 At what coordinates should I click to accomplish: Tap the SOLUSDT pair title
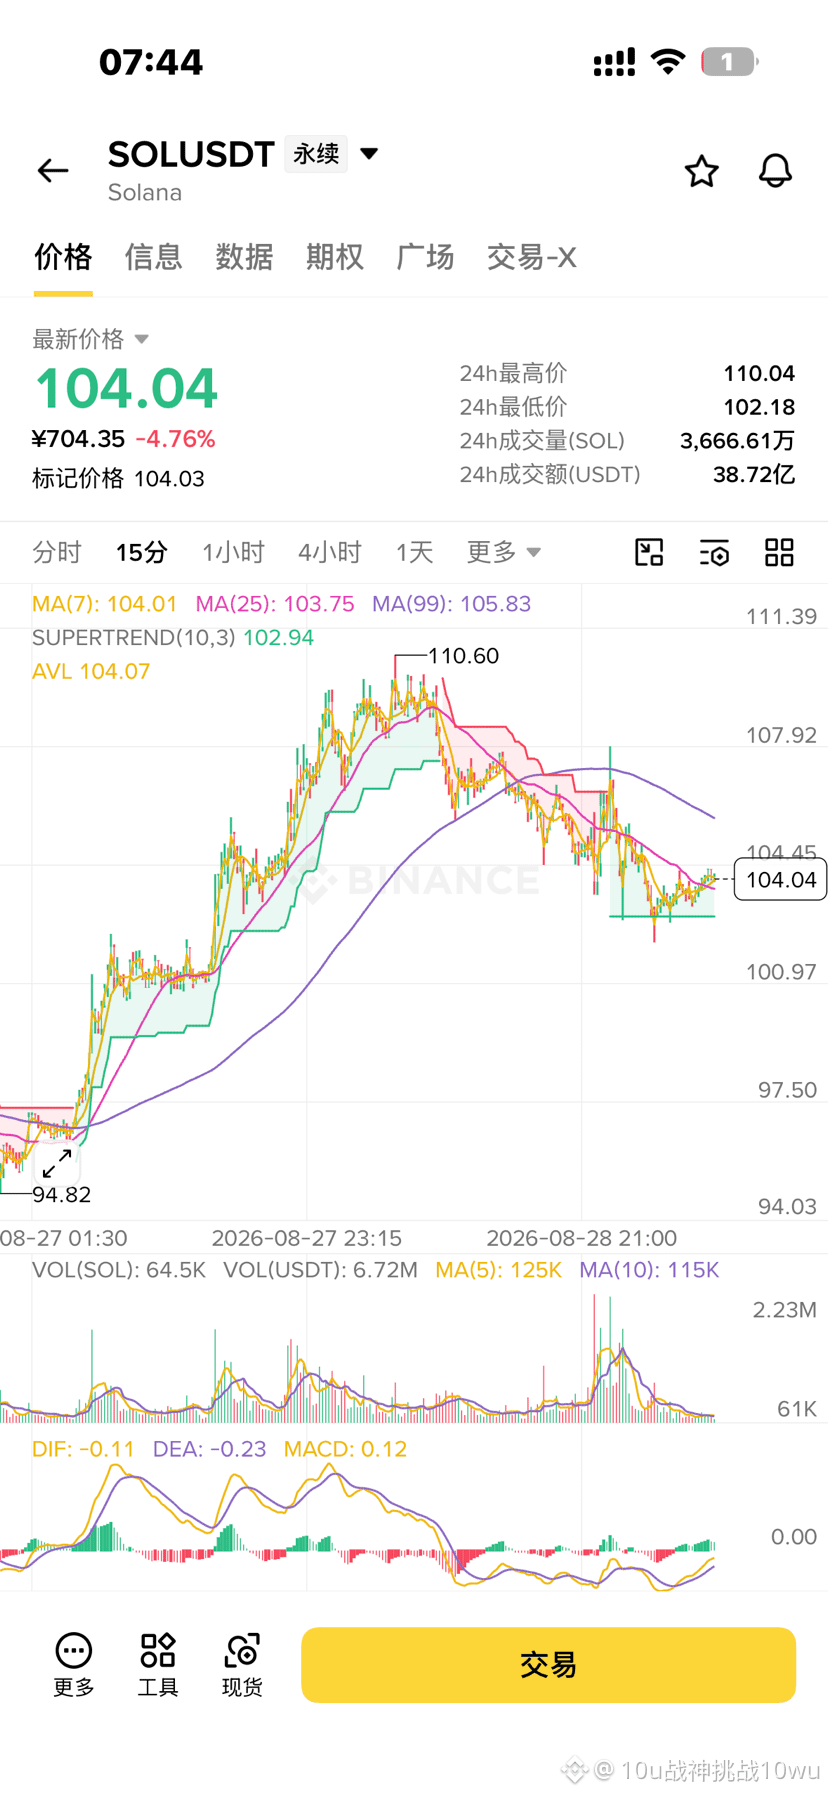(x=191, y=154)
